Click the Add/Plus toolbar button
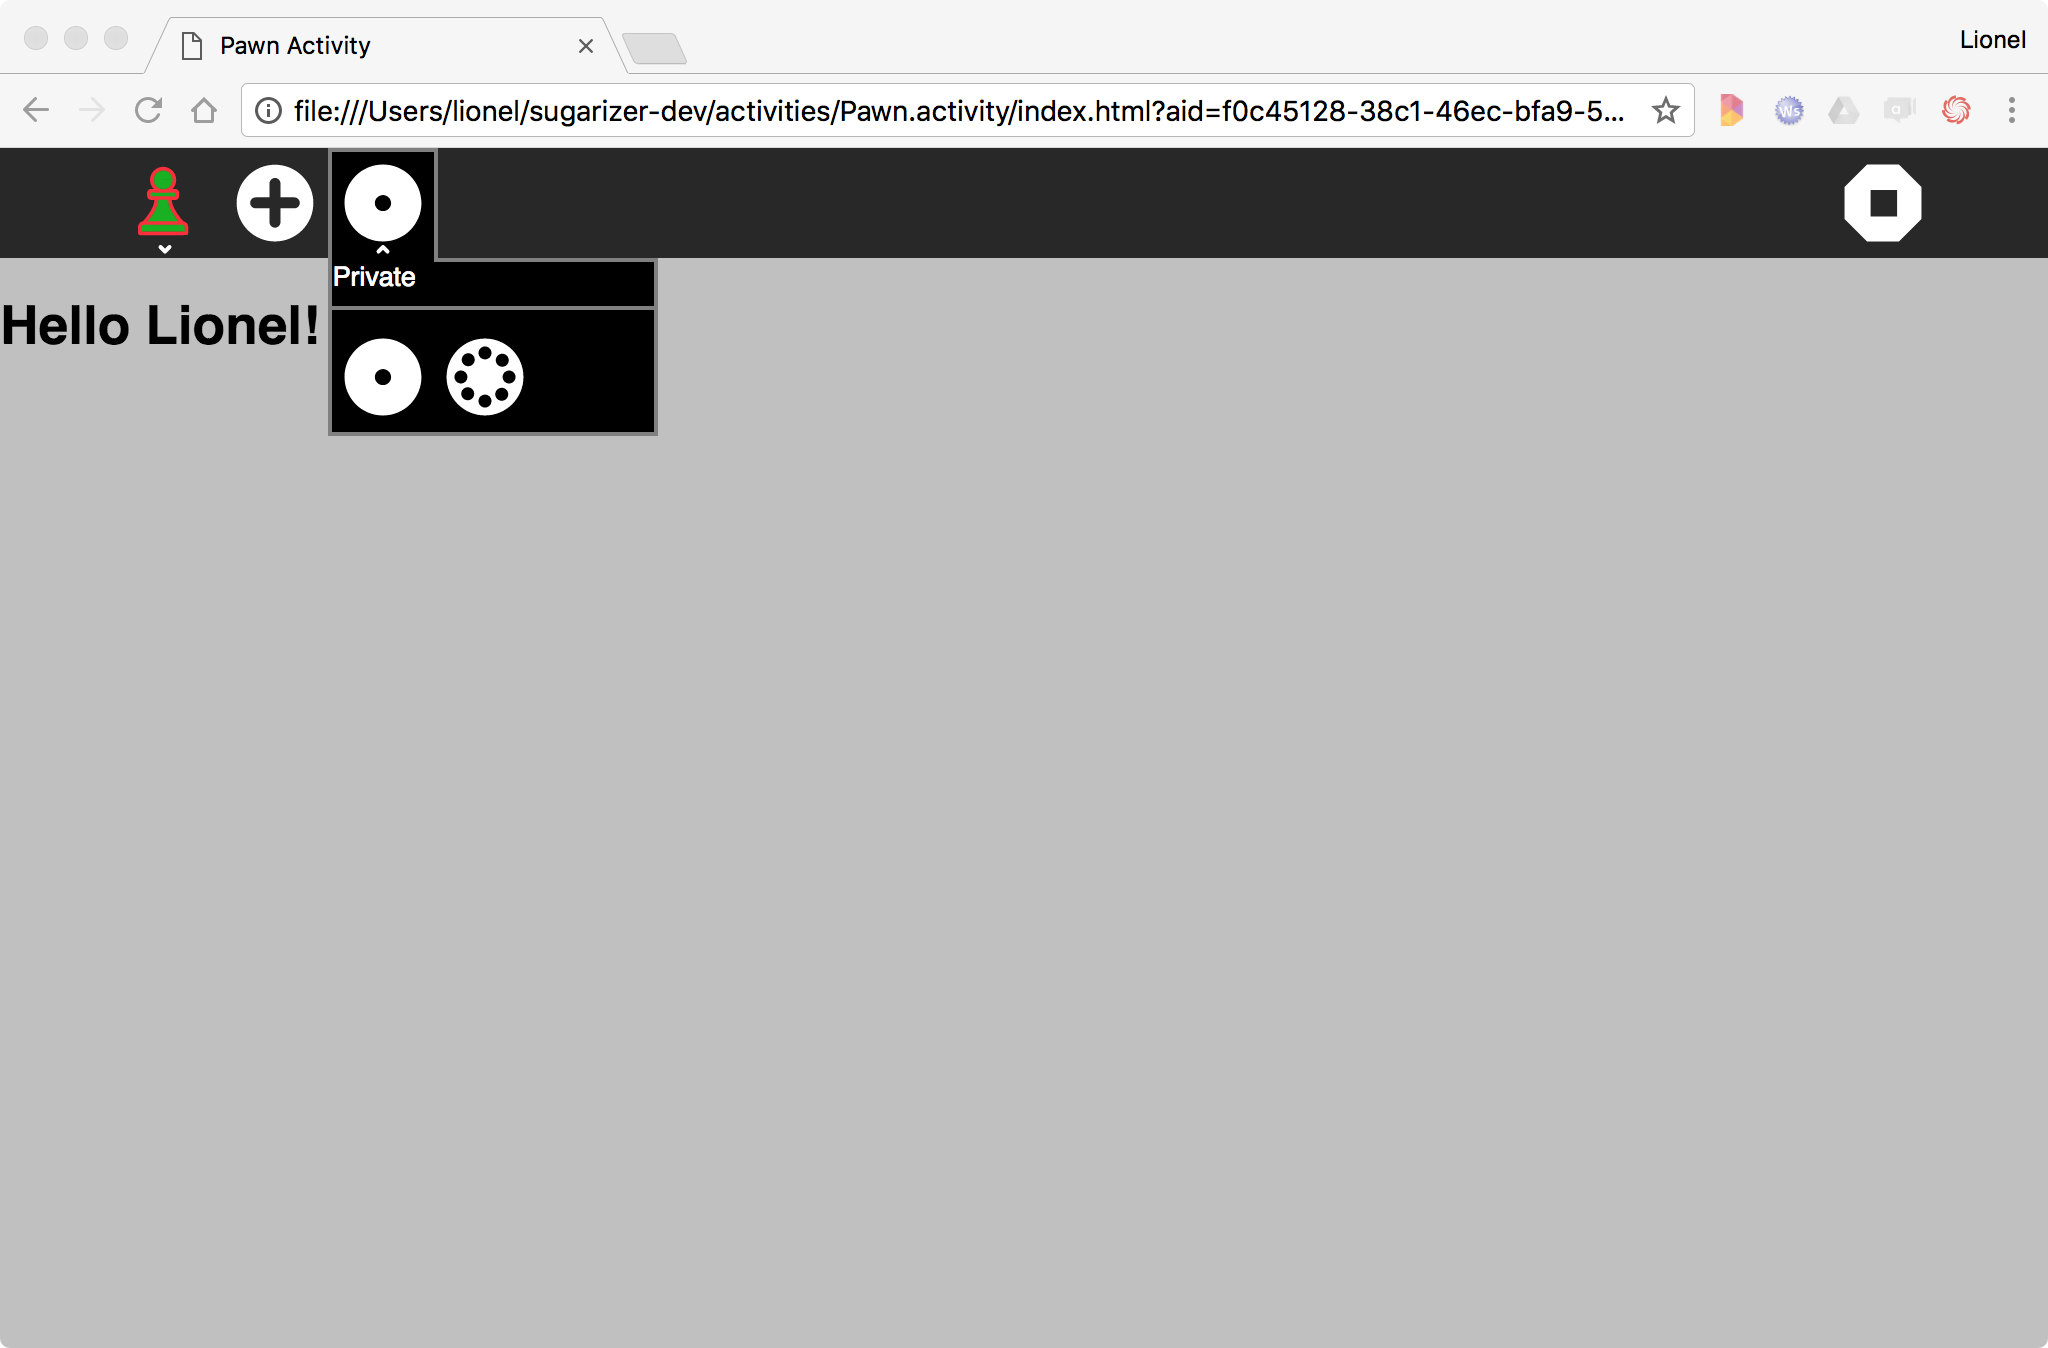 coord(274,203)
